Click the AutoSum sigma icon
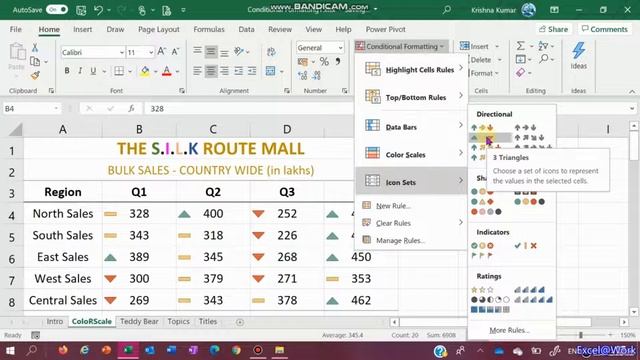 pos(520,46)
